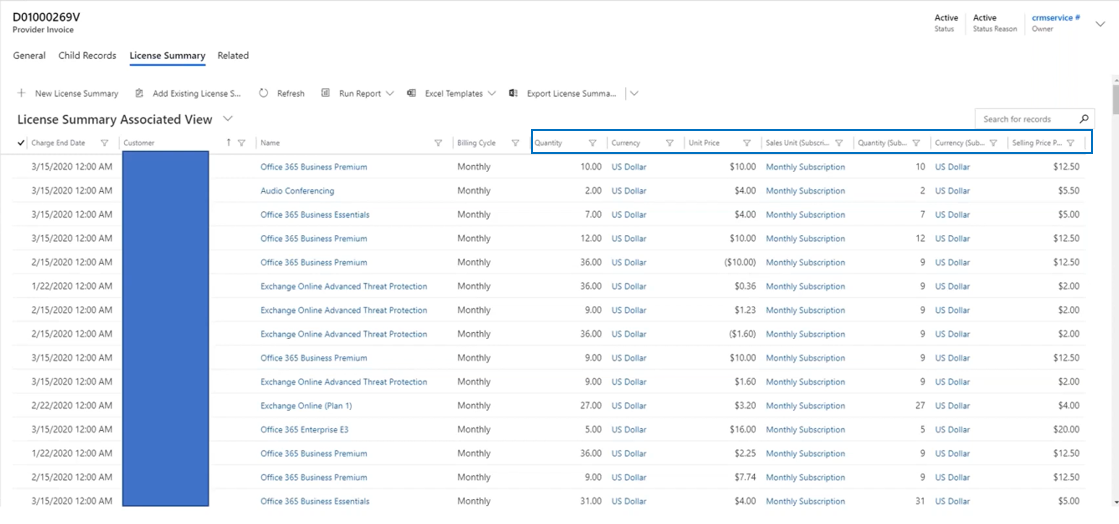The image size is (1119, 524).
Task: Click the Export License Summary Excel icon
Action: click(513, 94)
